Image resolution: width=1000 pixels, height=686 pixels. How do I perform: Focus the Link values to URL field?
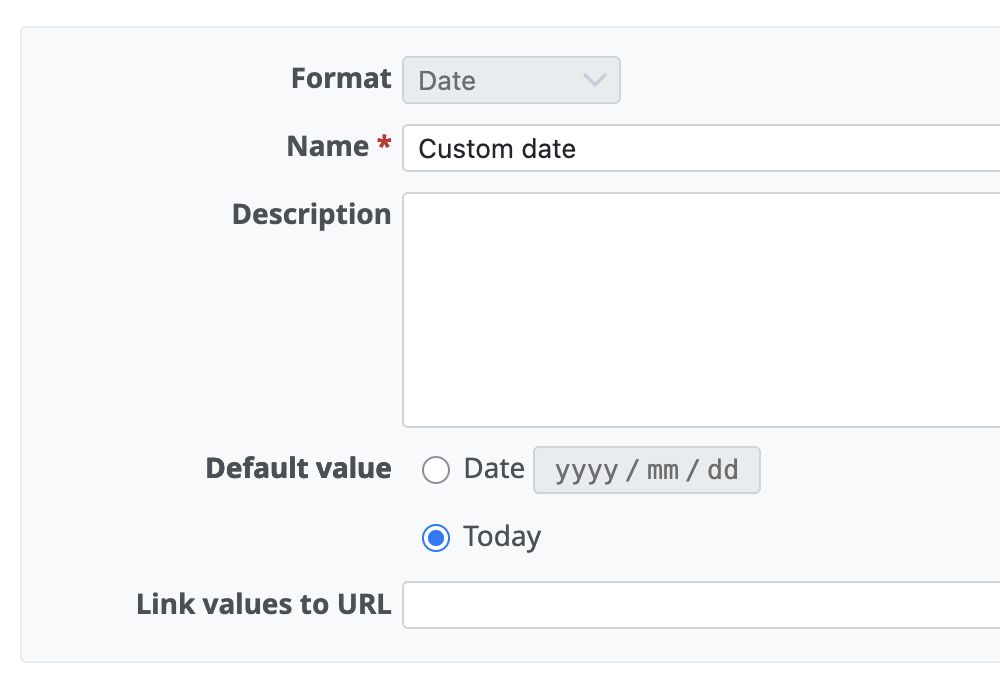click(x=700, y=605)
